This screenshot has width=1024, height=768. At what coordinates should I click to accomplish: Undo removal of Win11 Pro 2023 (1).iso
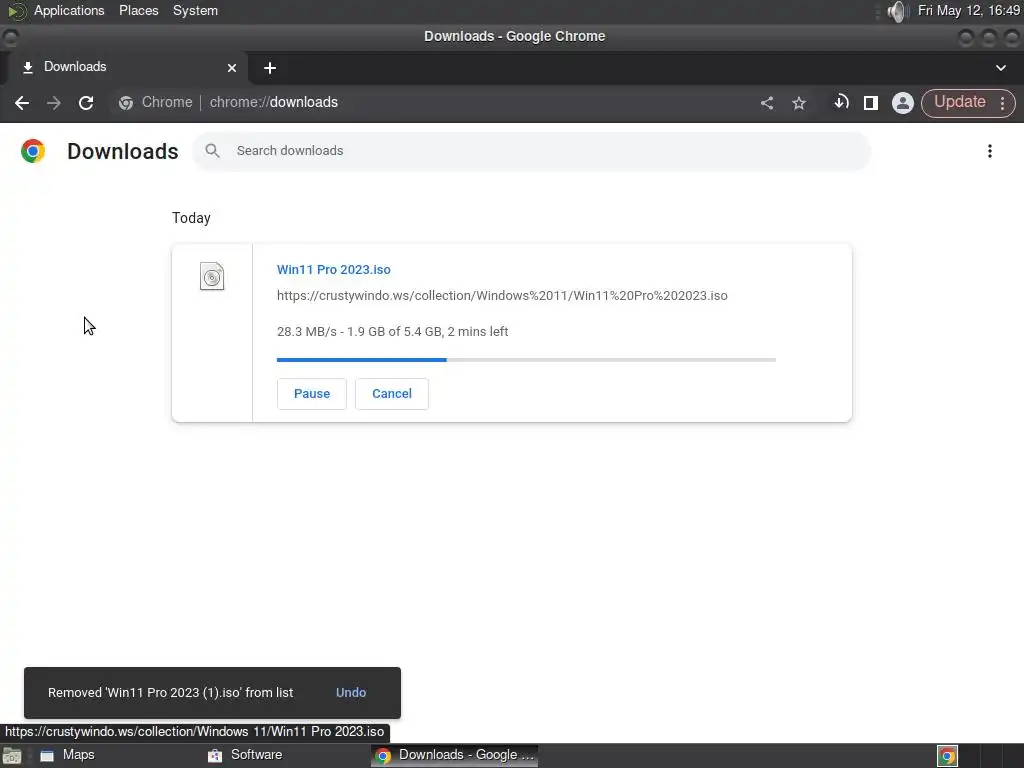coord(351,693)
